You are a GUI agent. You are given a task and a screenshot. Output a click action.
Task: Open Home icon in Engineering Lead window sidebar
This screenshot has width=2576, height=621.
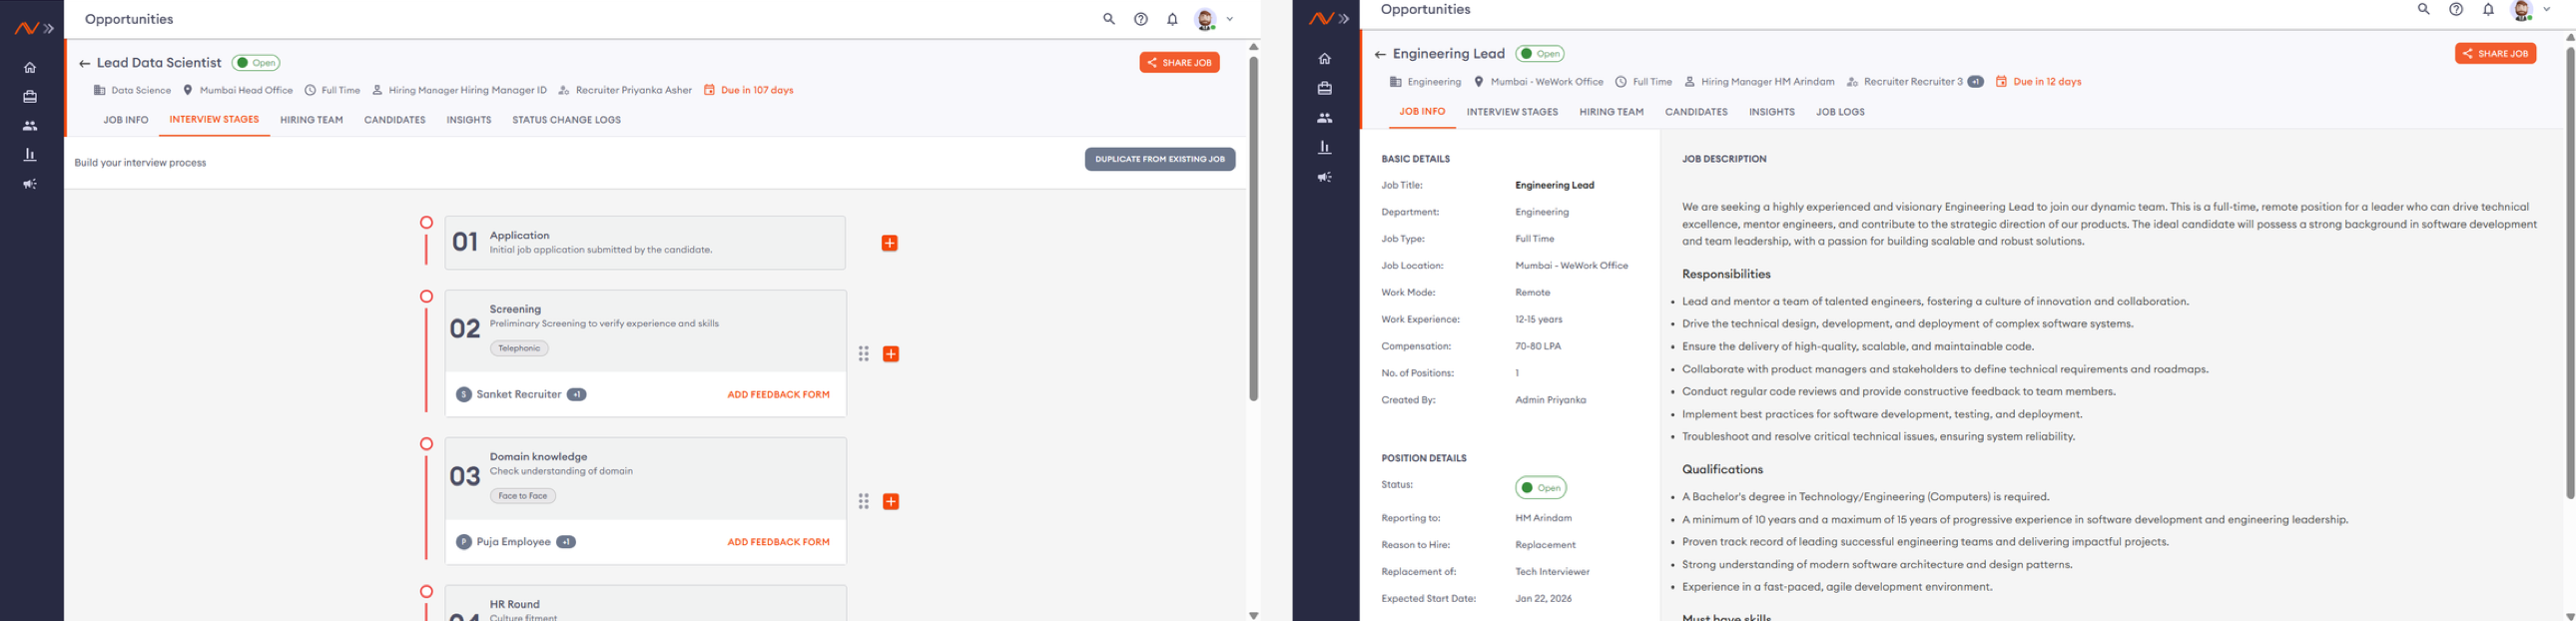click(1325, 59)
